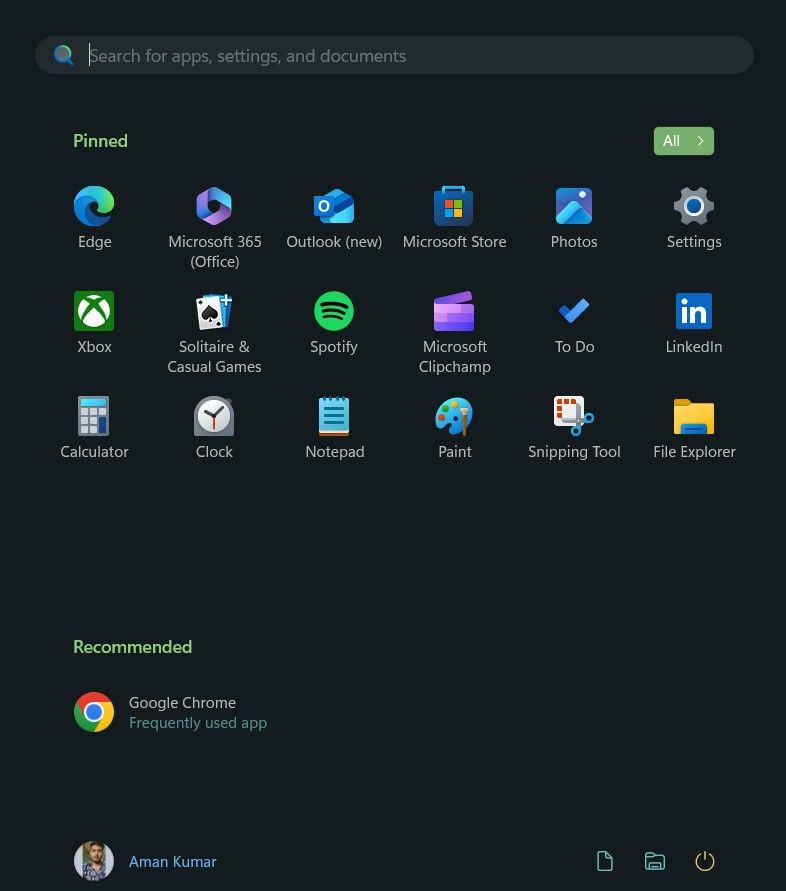The image size is (786, 891).
Task: Click the Power button icon
Action: 705,861
